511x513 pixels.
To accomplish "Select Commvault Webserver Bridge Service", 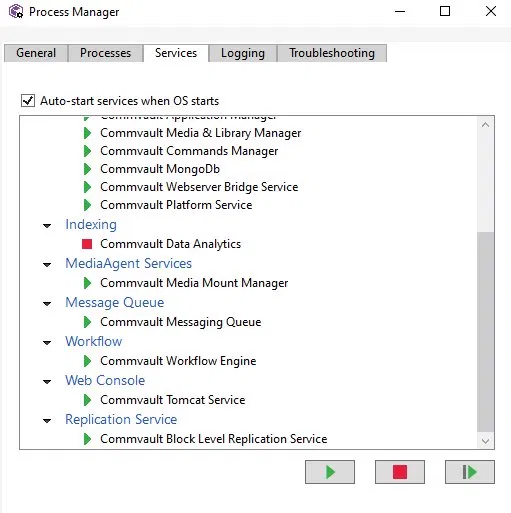I will (x=199, y=187).
